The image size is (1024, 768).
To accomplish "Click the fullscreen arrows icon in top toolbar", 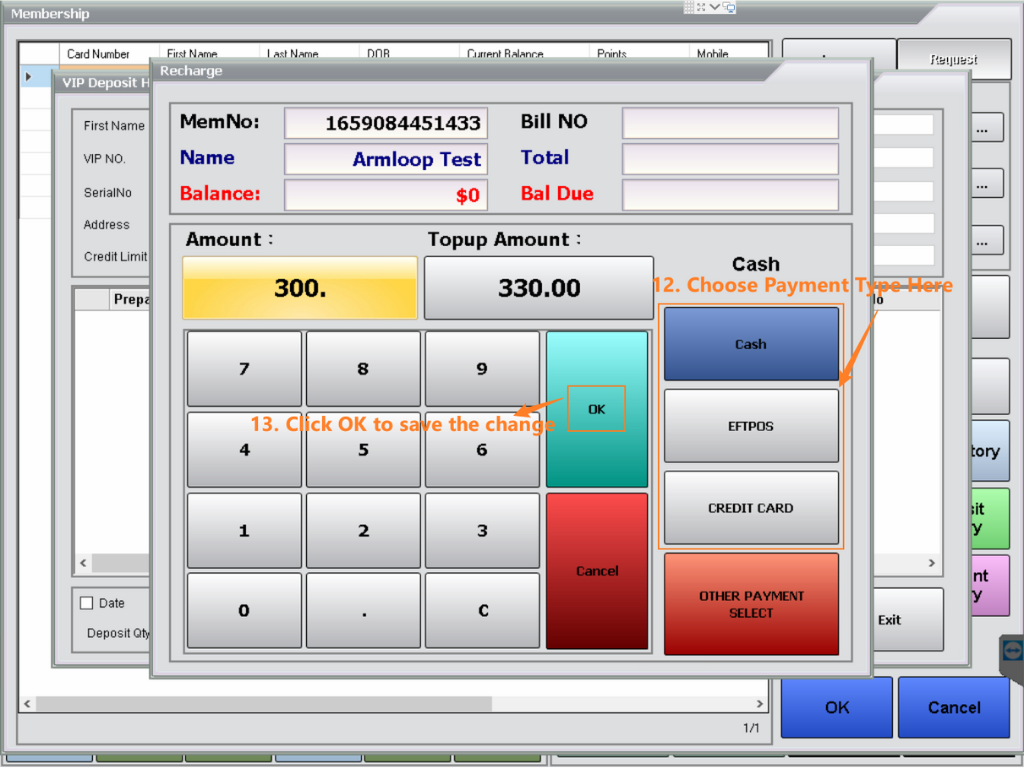I will (x=701, y=7).
